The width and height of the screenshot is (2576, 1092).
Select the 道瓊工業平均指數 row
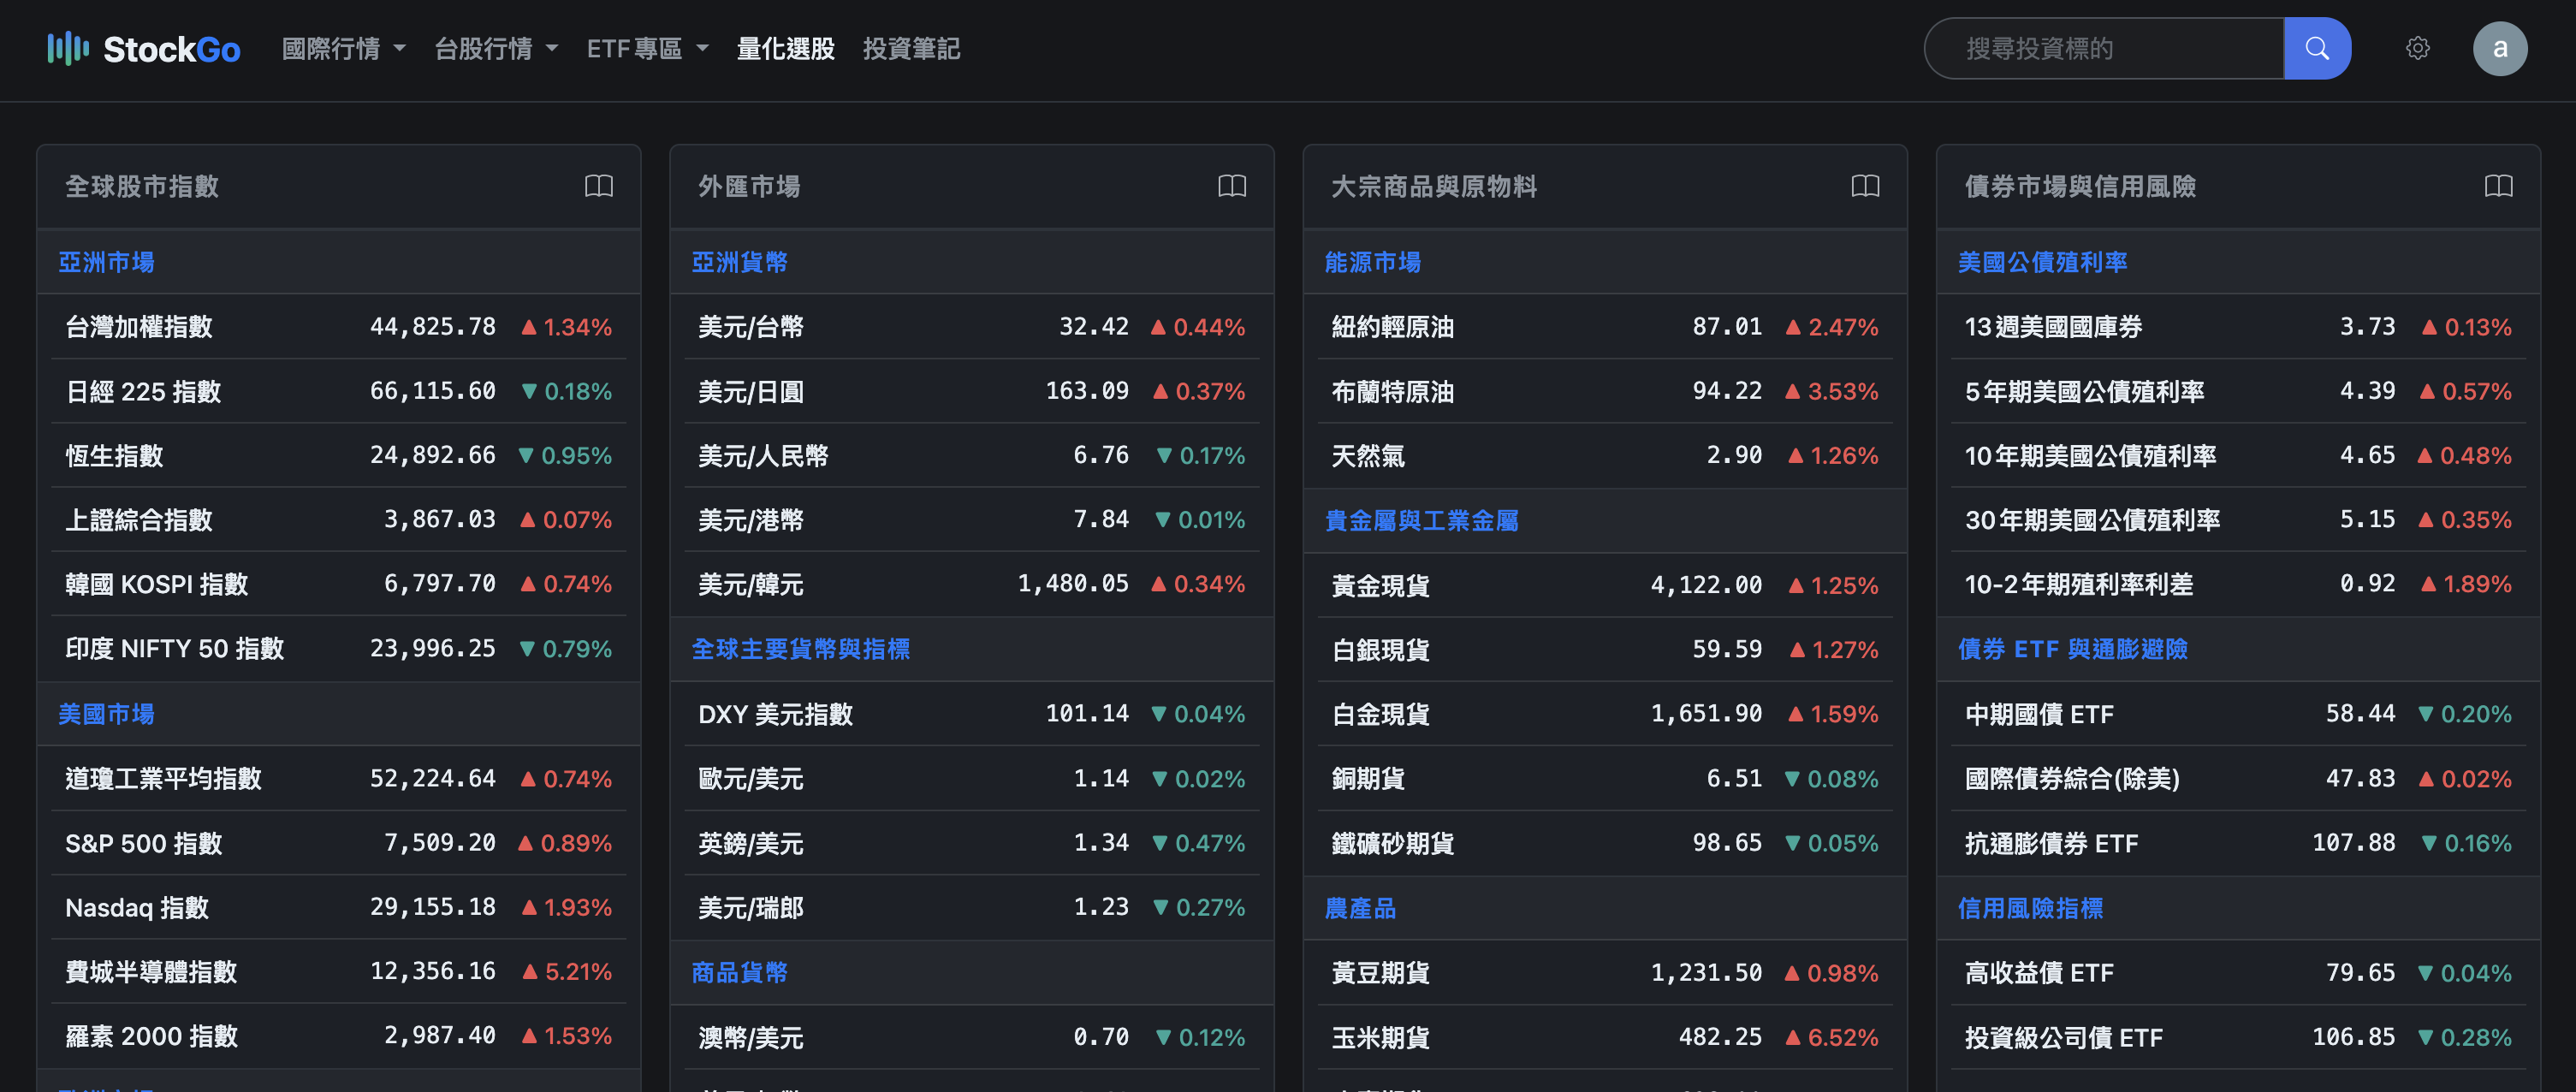339,778
